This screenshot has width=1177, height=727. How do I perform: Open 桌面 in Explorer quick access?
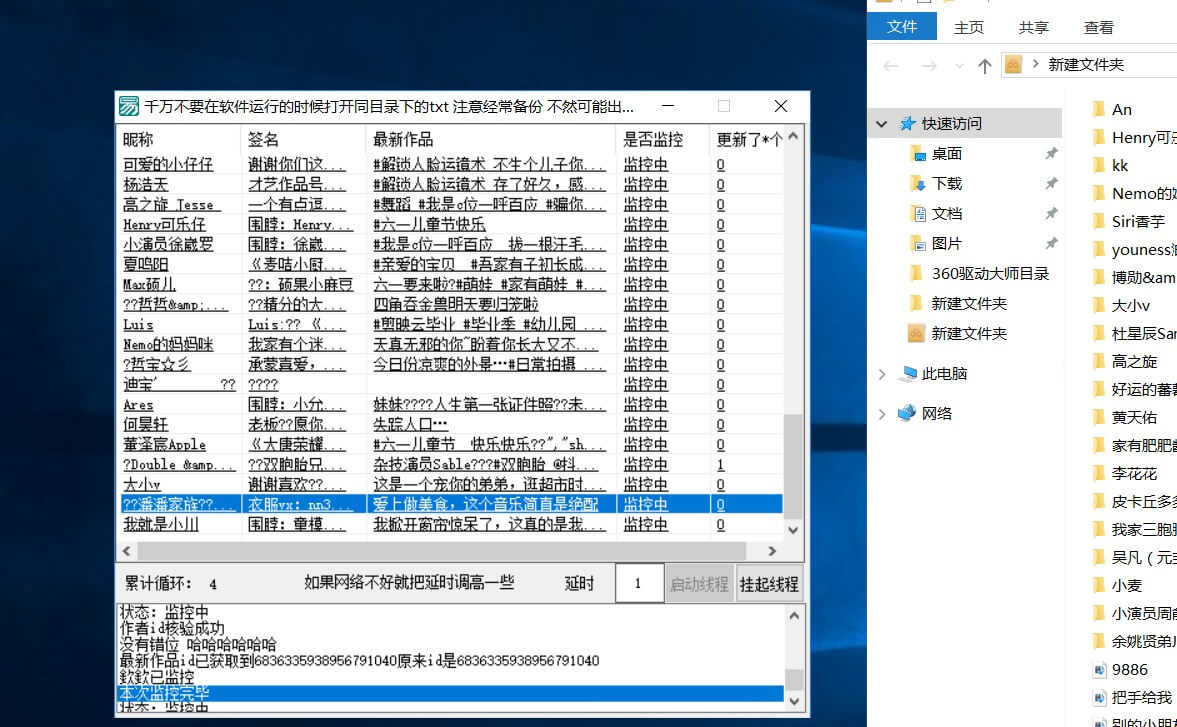pyautogui.click(x=947, y=154)
